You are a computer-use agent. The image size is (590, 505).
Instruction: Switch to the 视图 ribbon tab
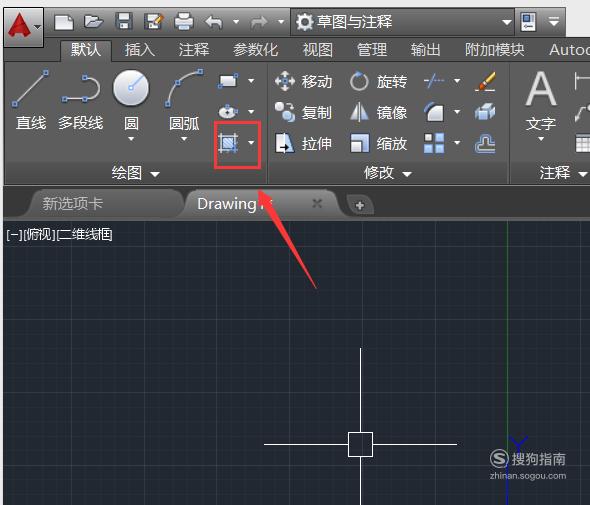[x=318, y=50]
